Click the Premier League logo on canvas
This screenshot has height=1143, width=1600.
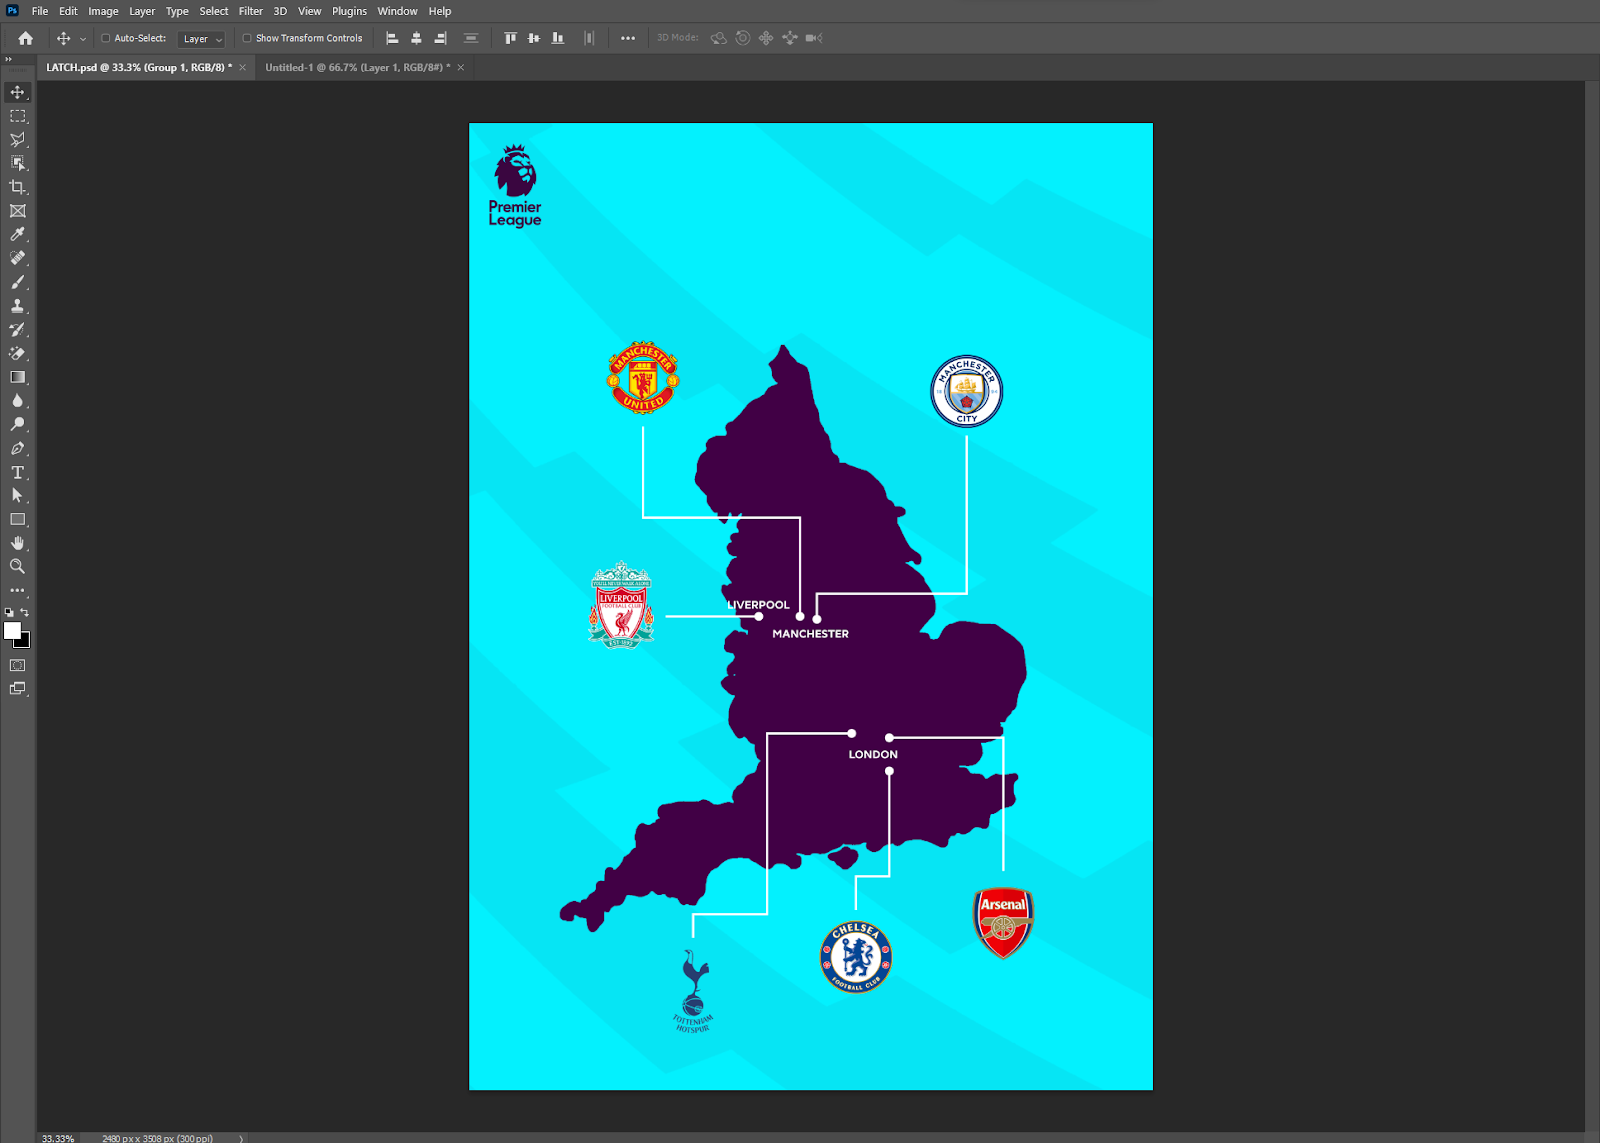coord(515,187)
